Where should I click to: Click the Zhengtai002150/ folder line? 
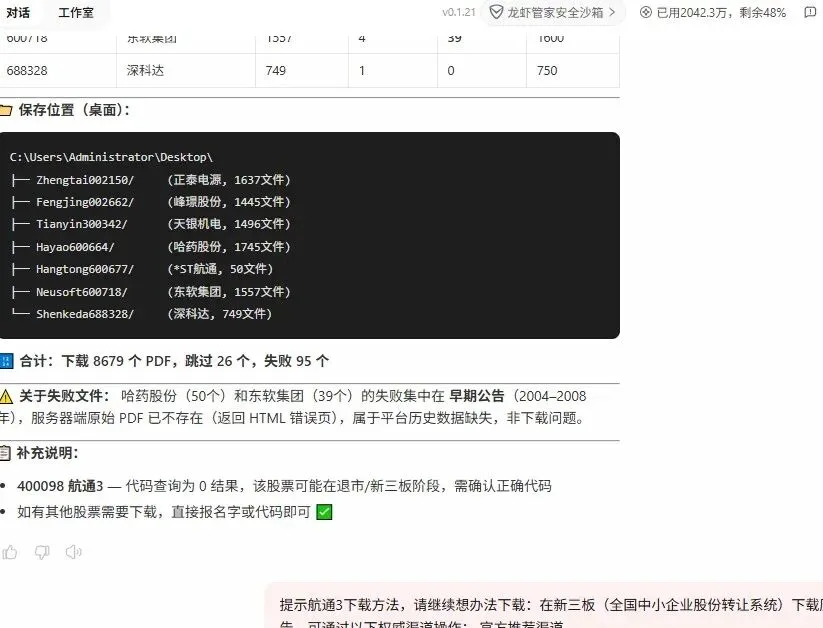85,180
